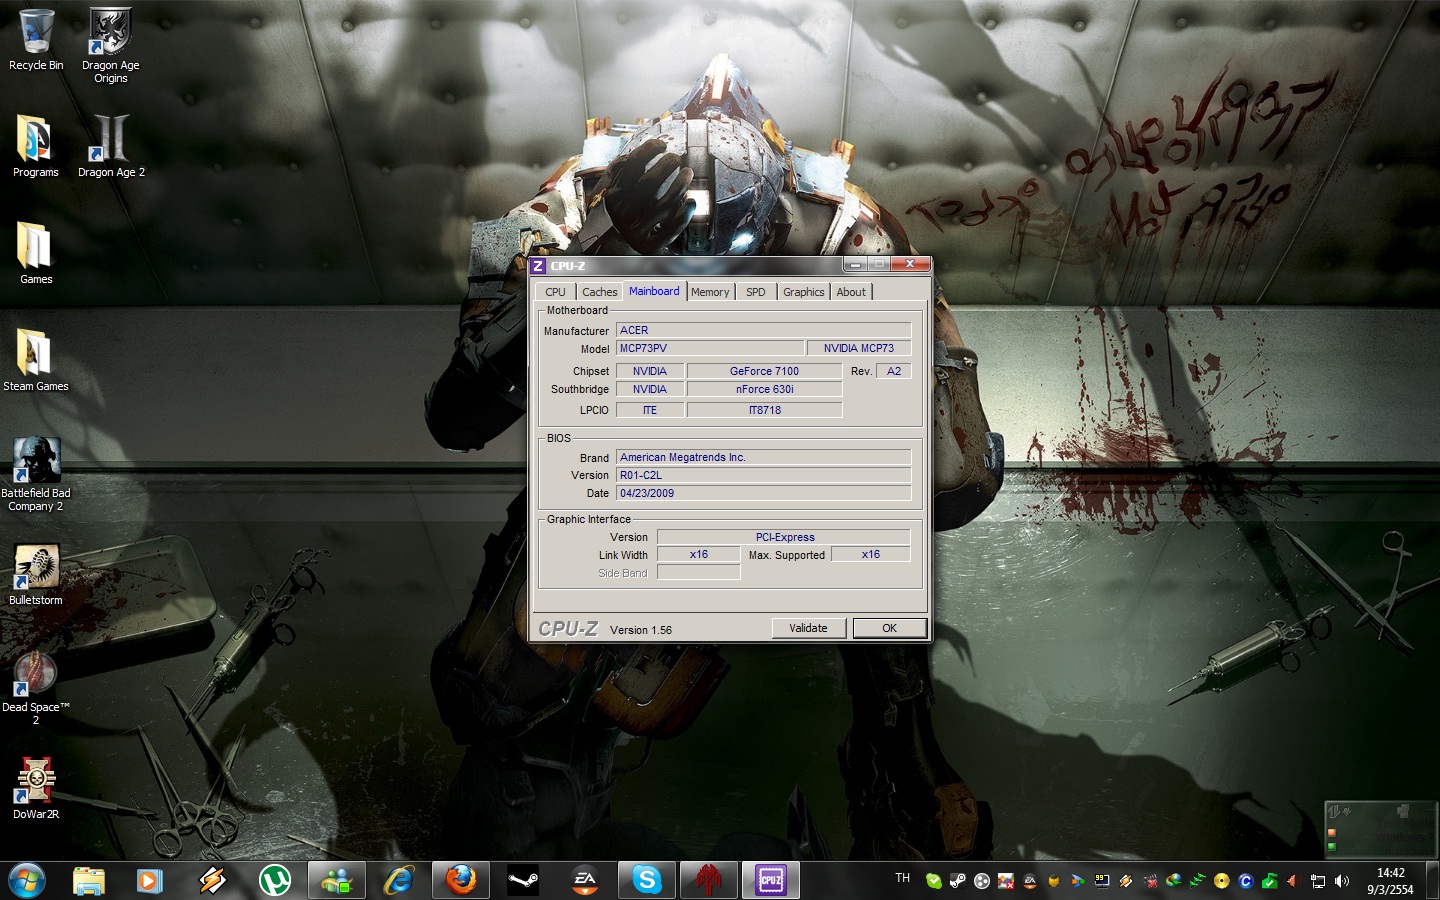The image size is (1440, 900).
Task: Open the Recycle Bin desktop icon
Action: pyautogui.click(x=36, y=41)
